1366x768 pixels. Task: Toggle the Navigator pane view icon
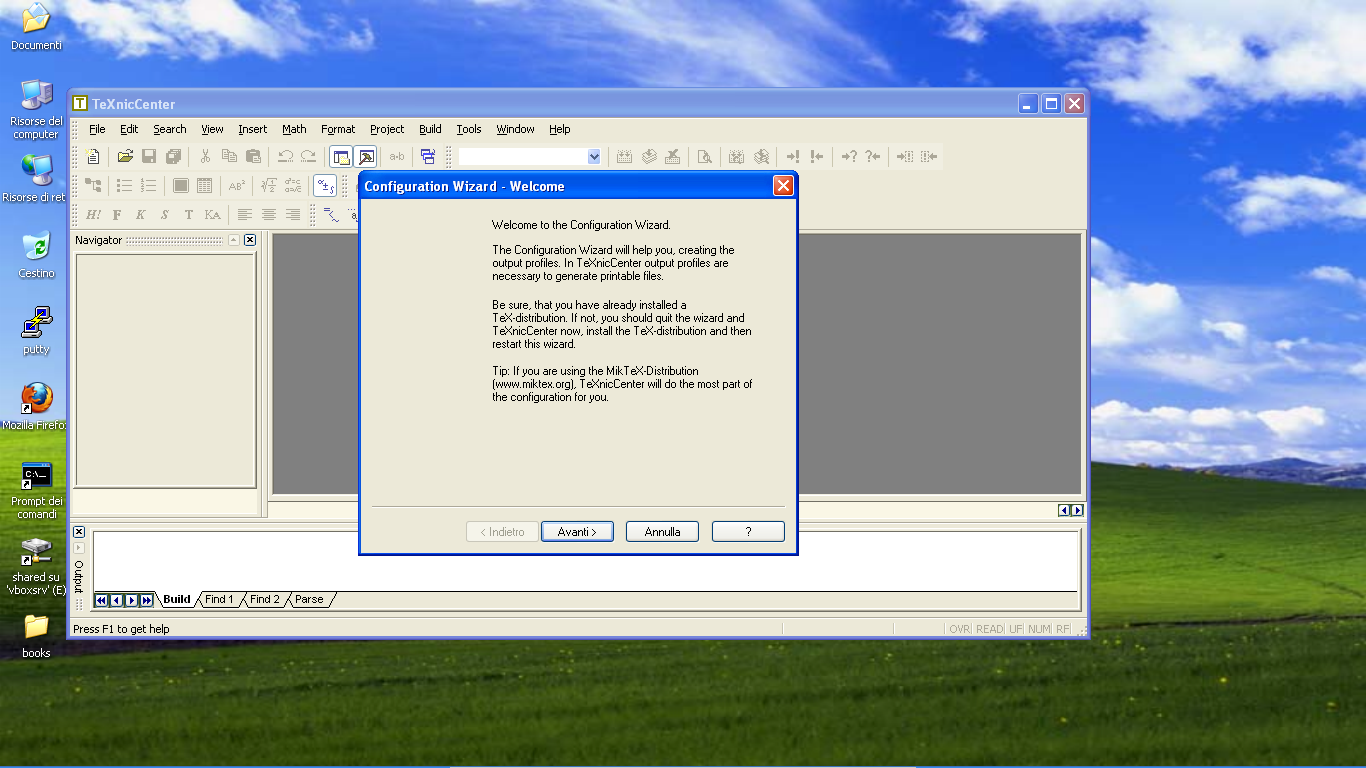[x=341, y=156]
